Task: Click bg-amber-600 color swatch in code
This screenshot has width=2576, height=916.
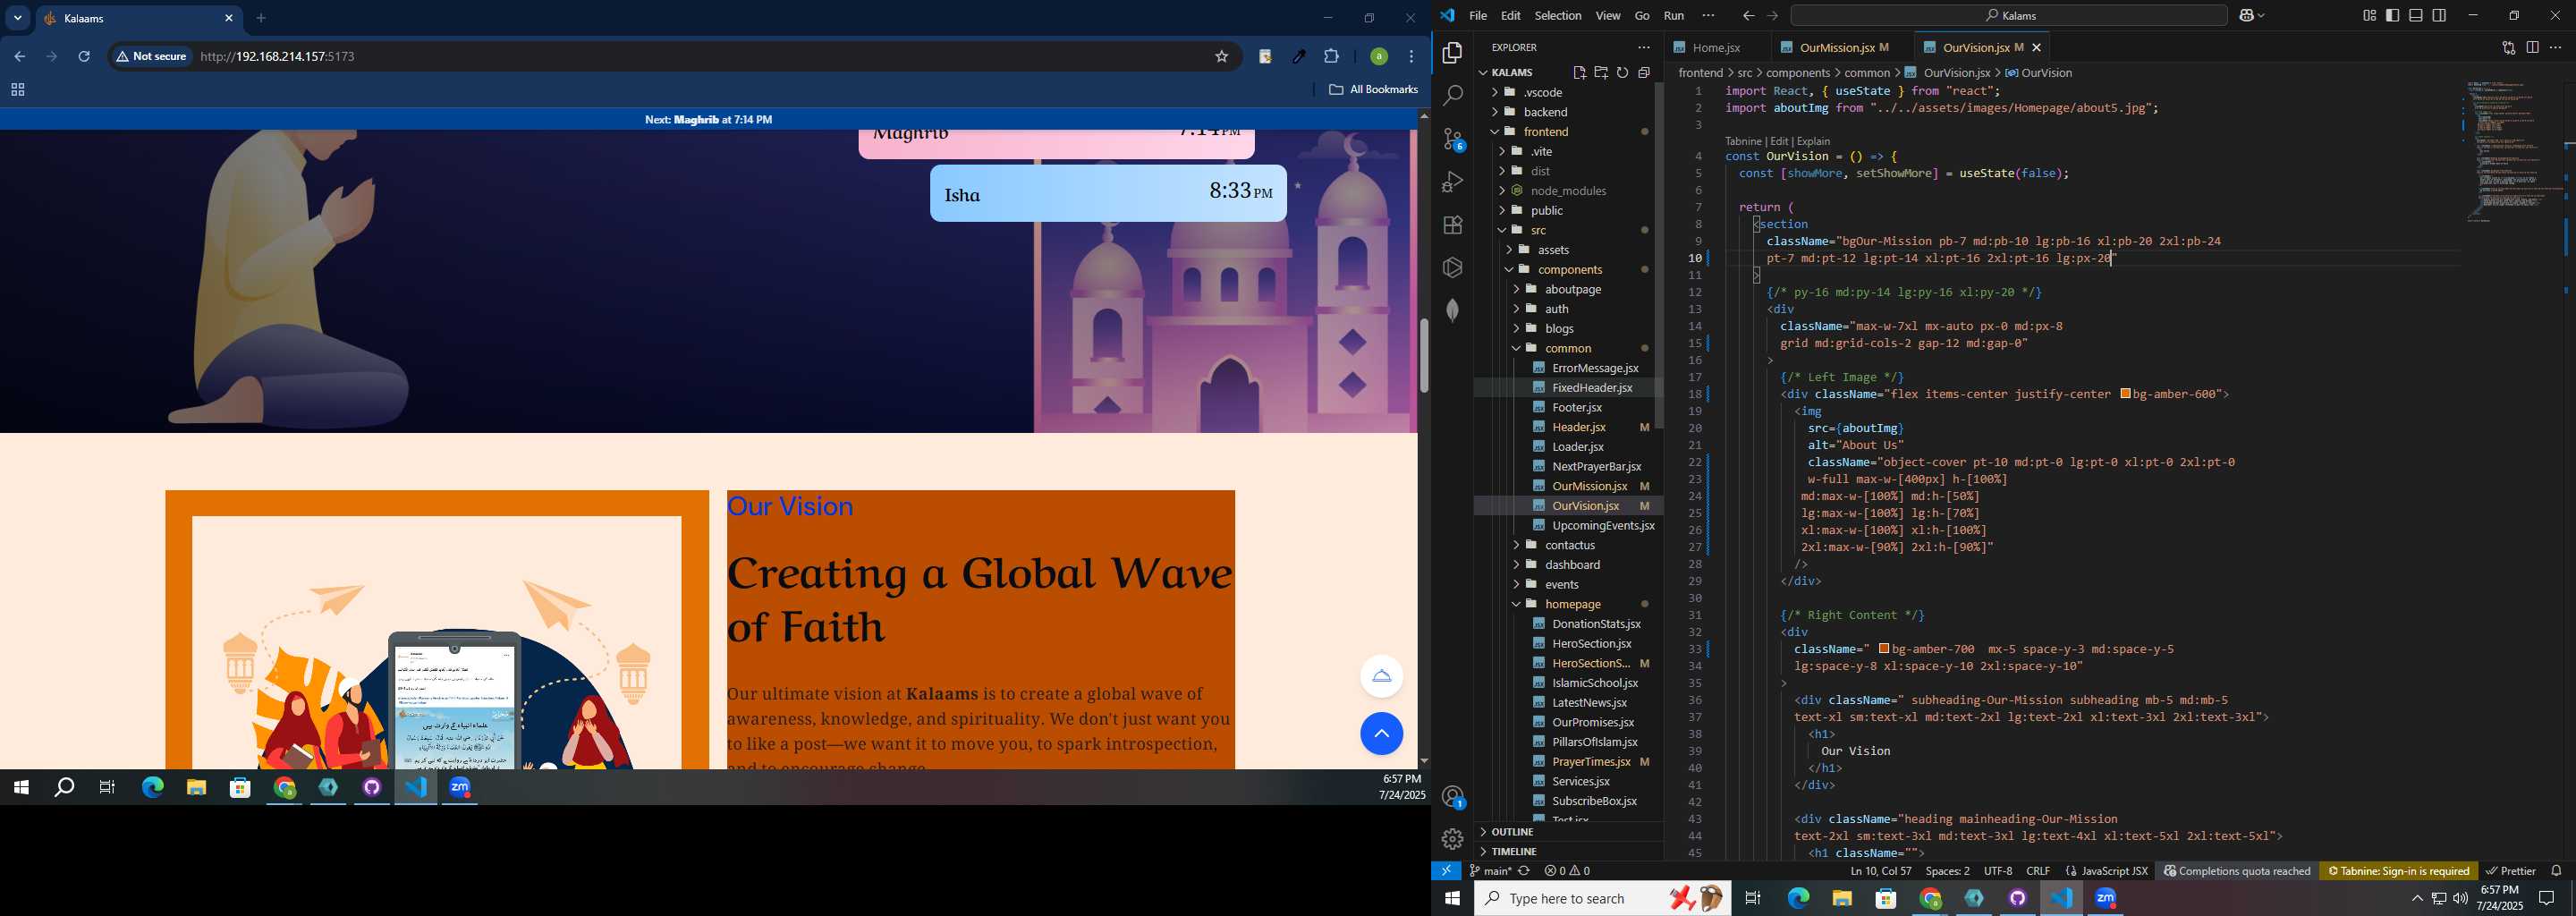Action: tap(2125, 394)
